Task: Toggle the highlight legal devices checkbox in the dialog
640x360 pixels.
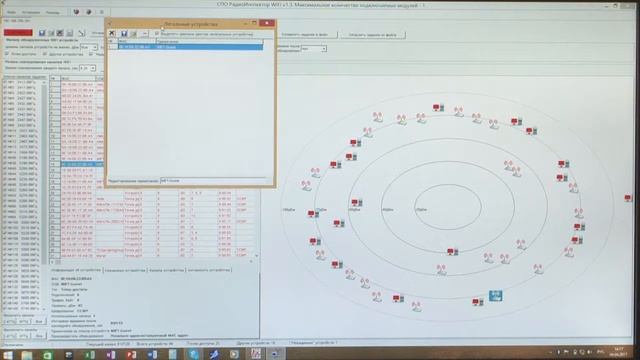Action: click(x=157, y=34)
